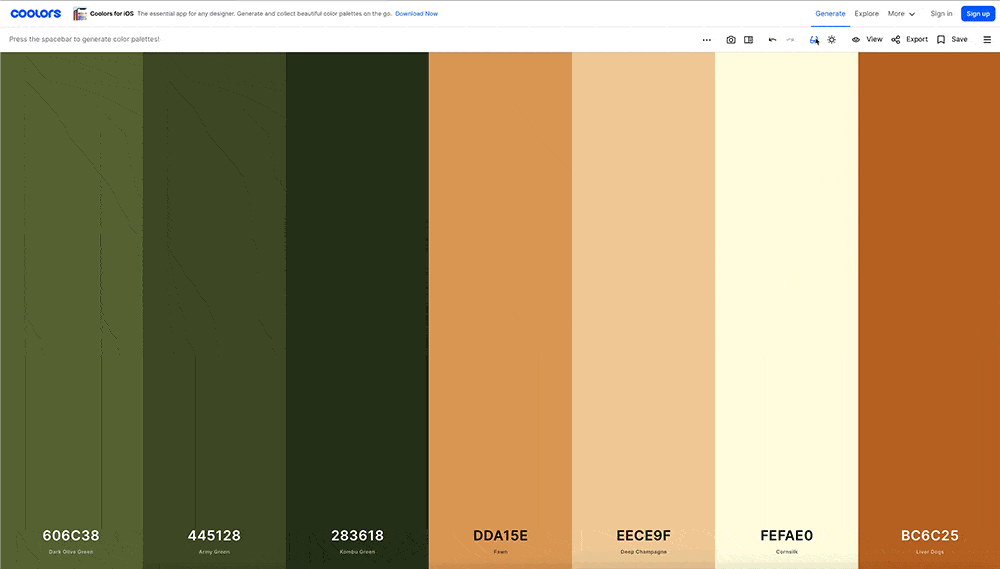Click the camera icon to create palette from photo
This screenshot has height=569, width=1000.
(731, 40)
